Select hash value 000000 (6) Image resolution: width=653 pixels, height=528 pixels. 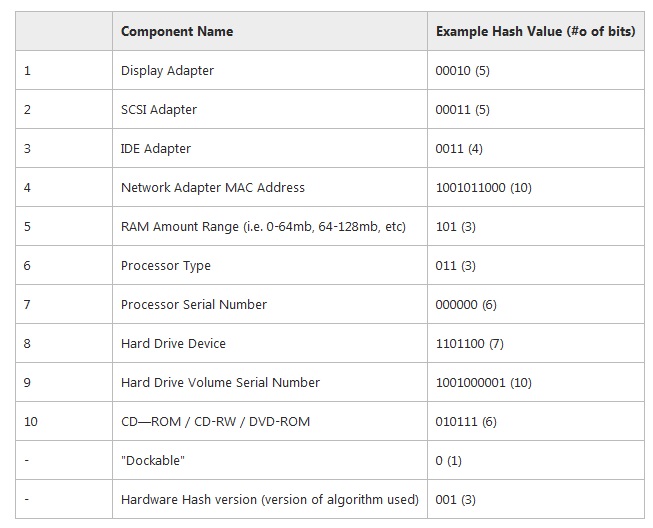point(466,304)
